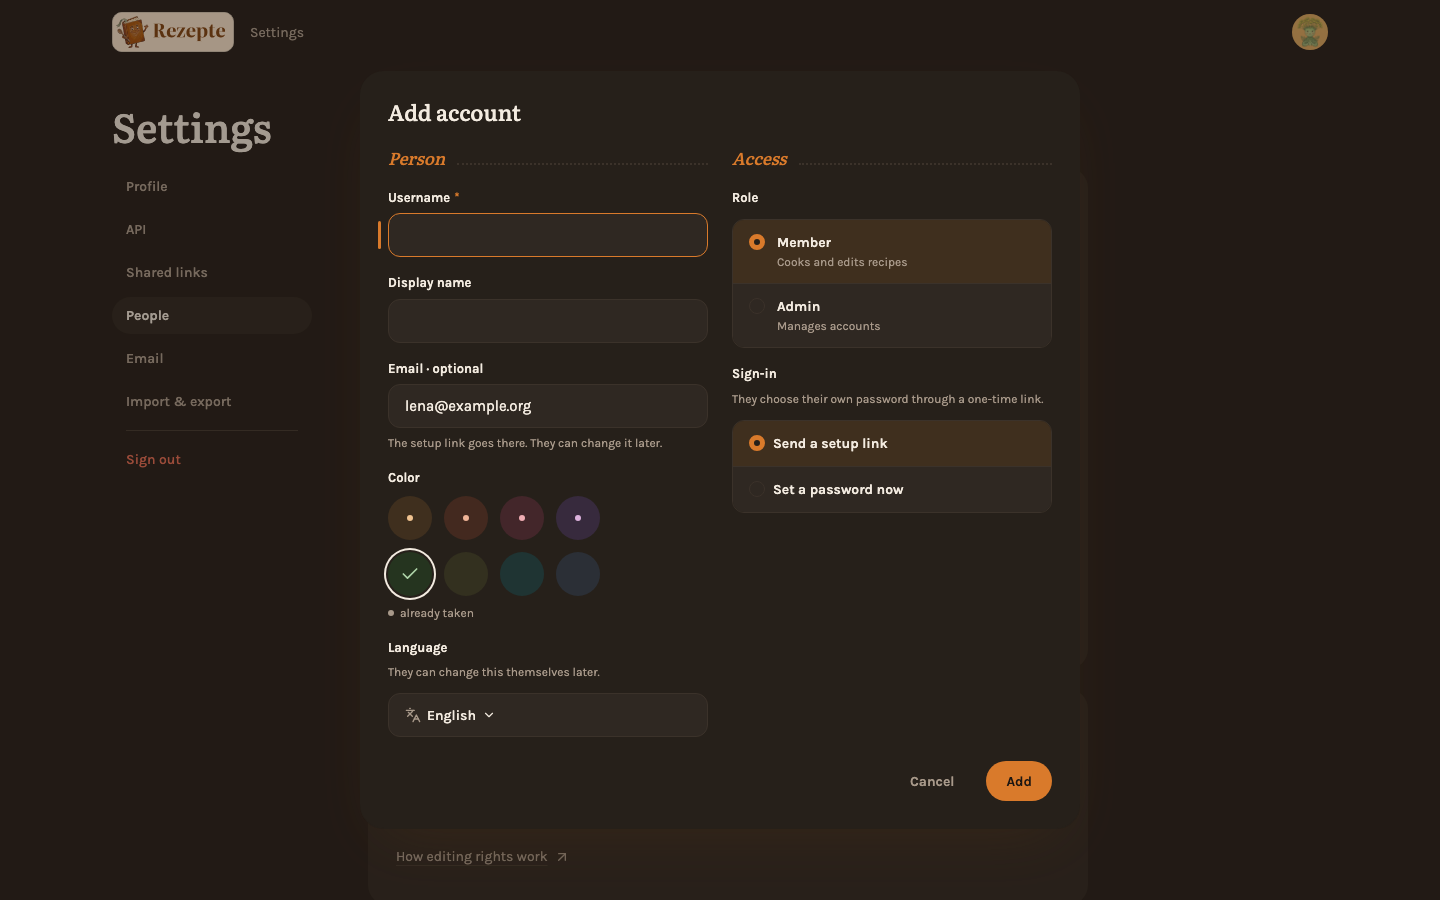The height and width of the screenshot is (900, 1440).
Task: Select People in the sidebar
Action: coord(212,315)
